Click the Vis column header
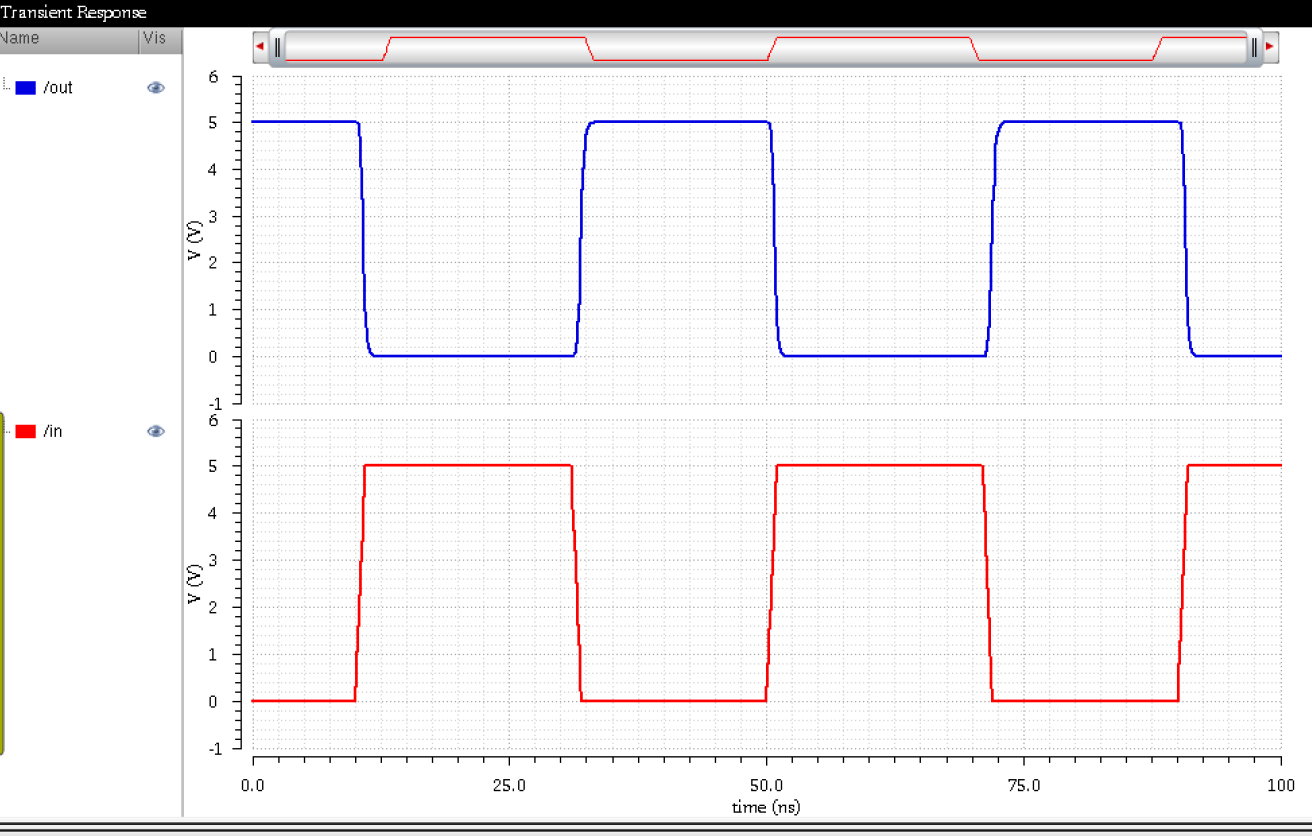 tap(155, 39)
